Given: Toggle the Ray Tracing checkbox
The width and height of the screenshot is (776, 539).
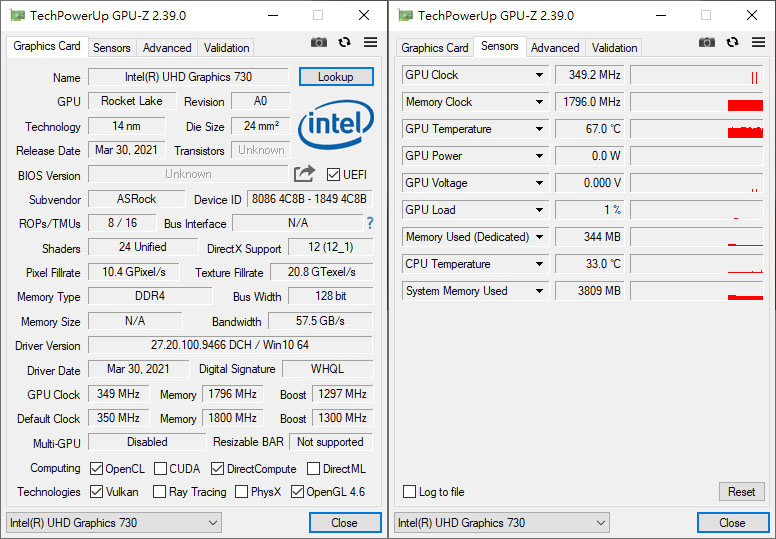Looking at the screenshot, I should coord(159,491).
